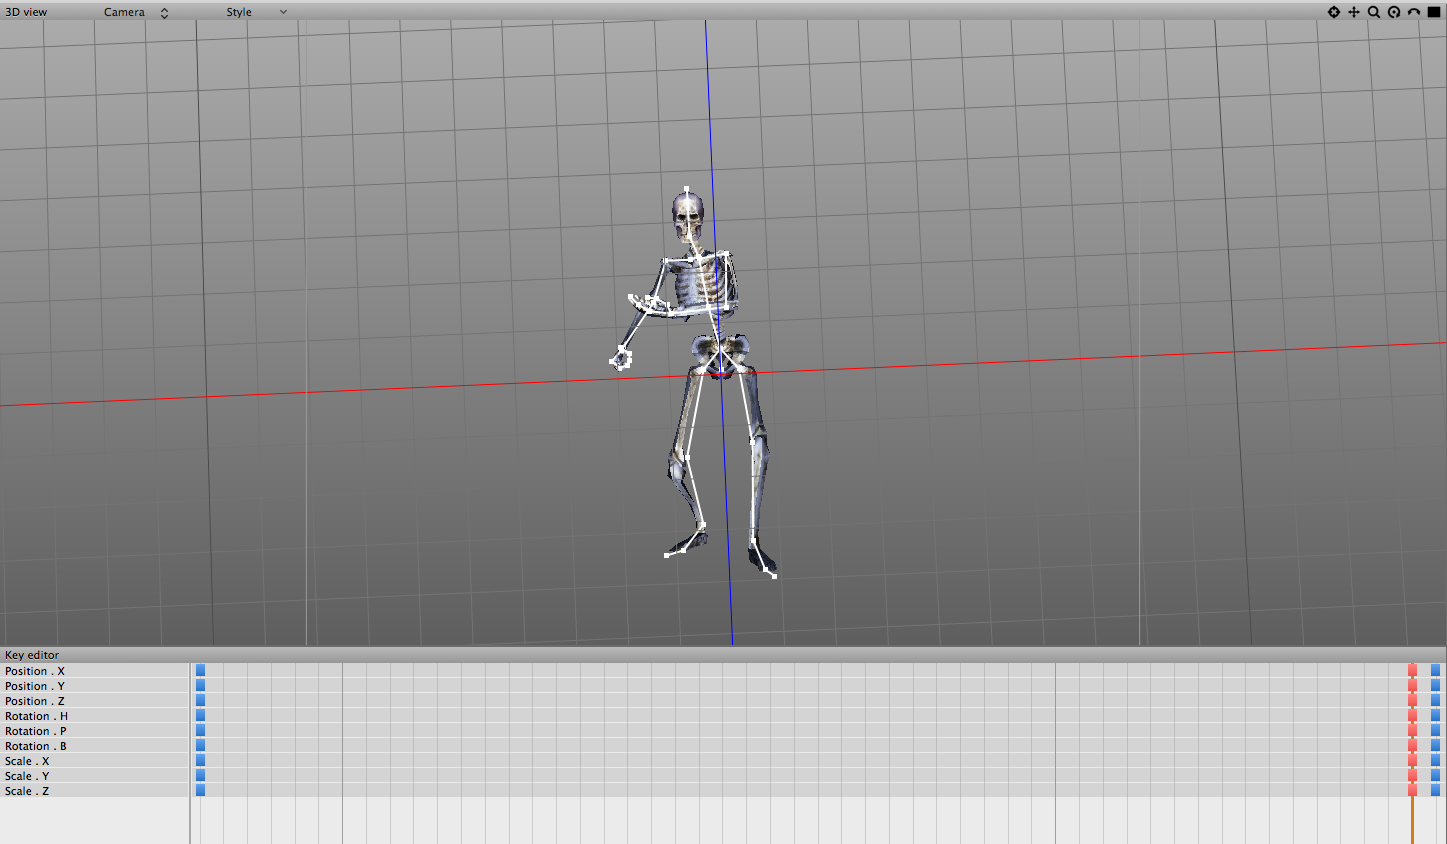Pick the Rotation . B track label
1447x844 pixels.
[x=36, y=746]
